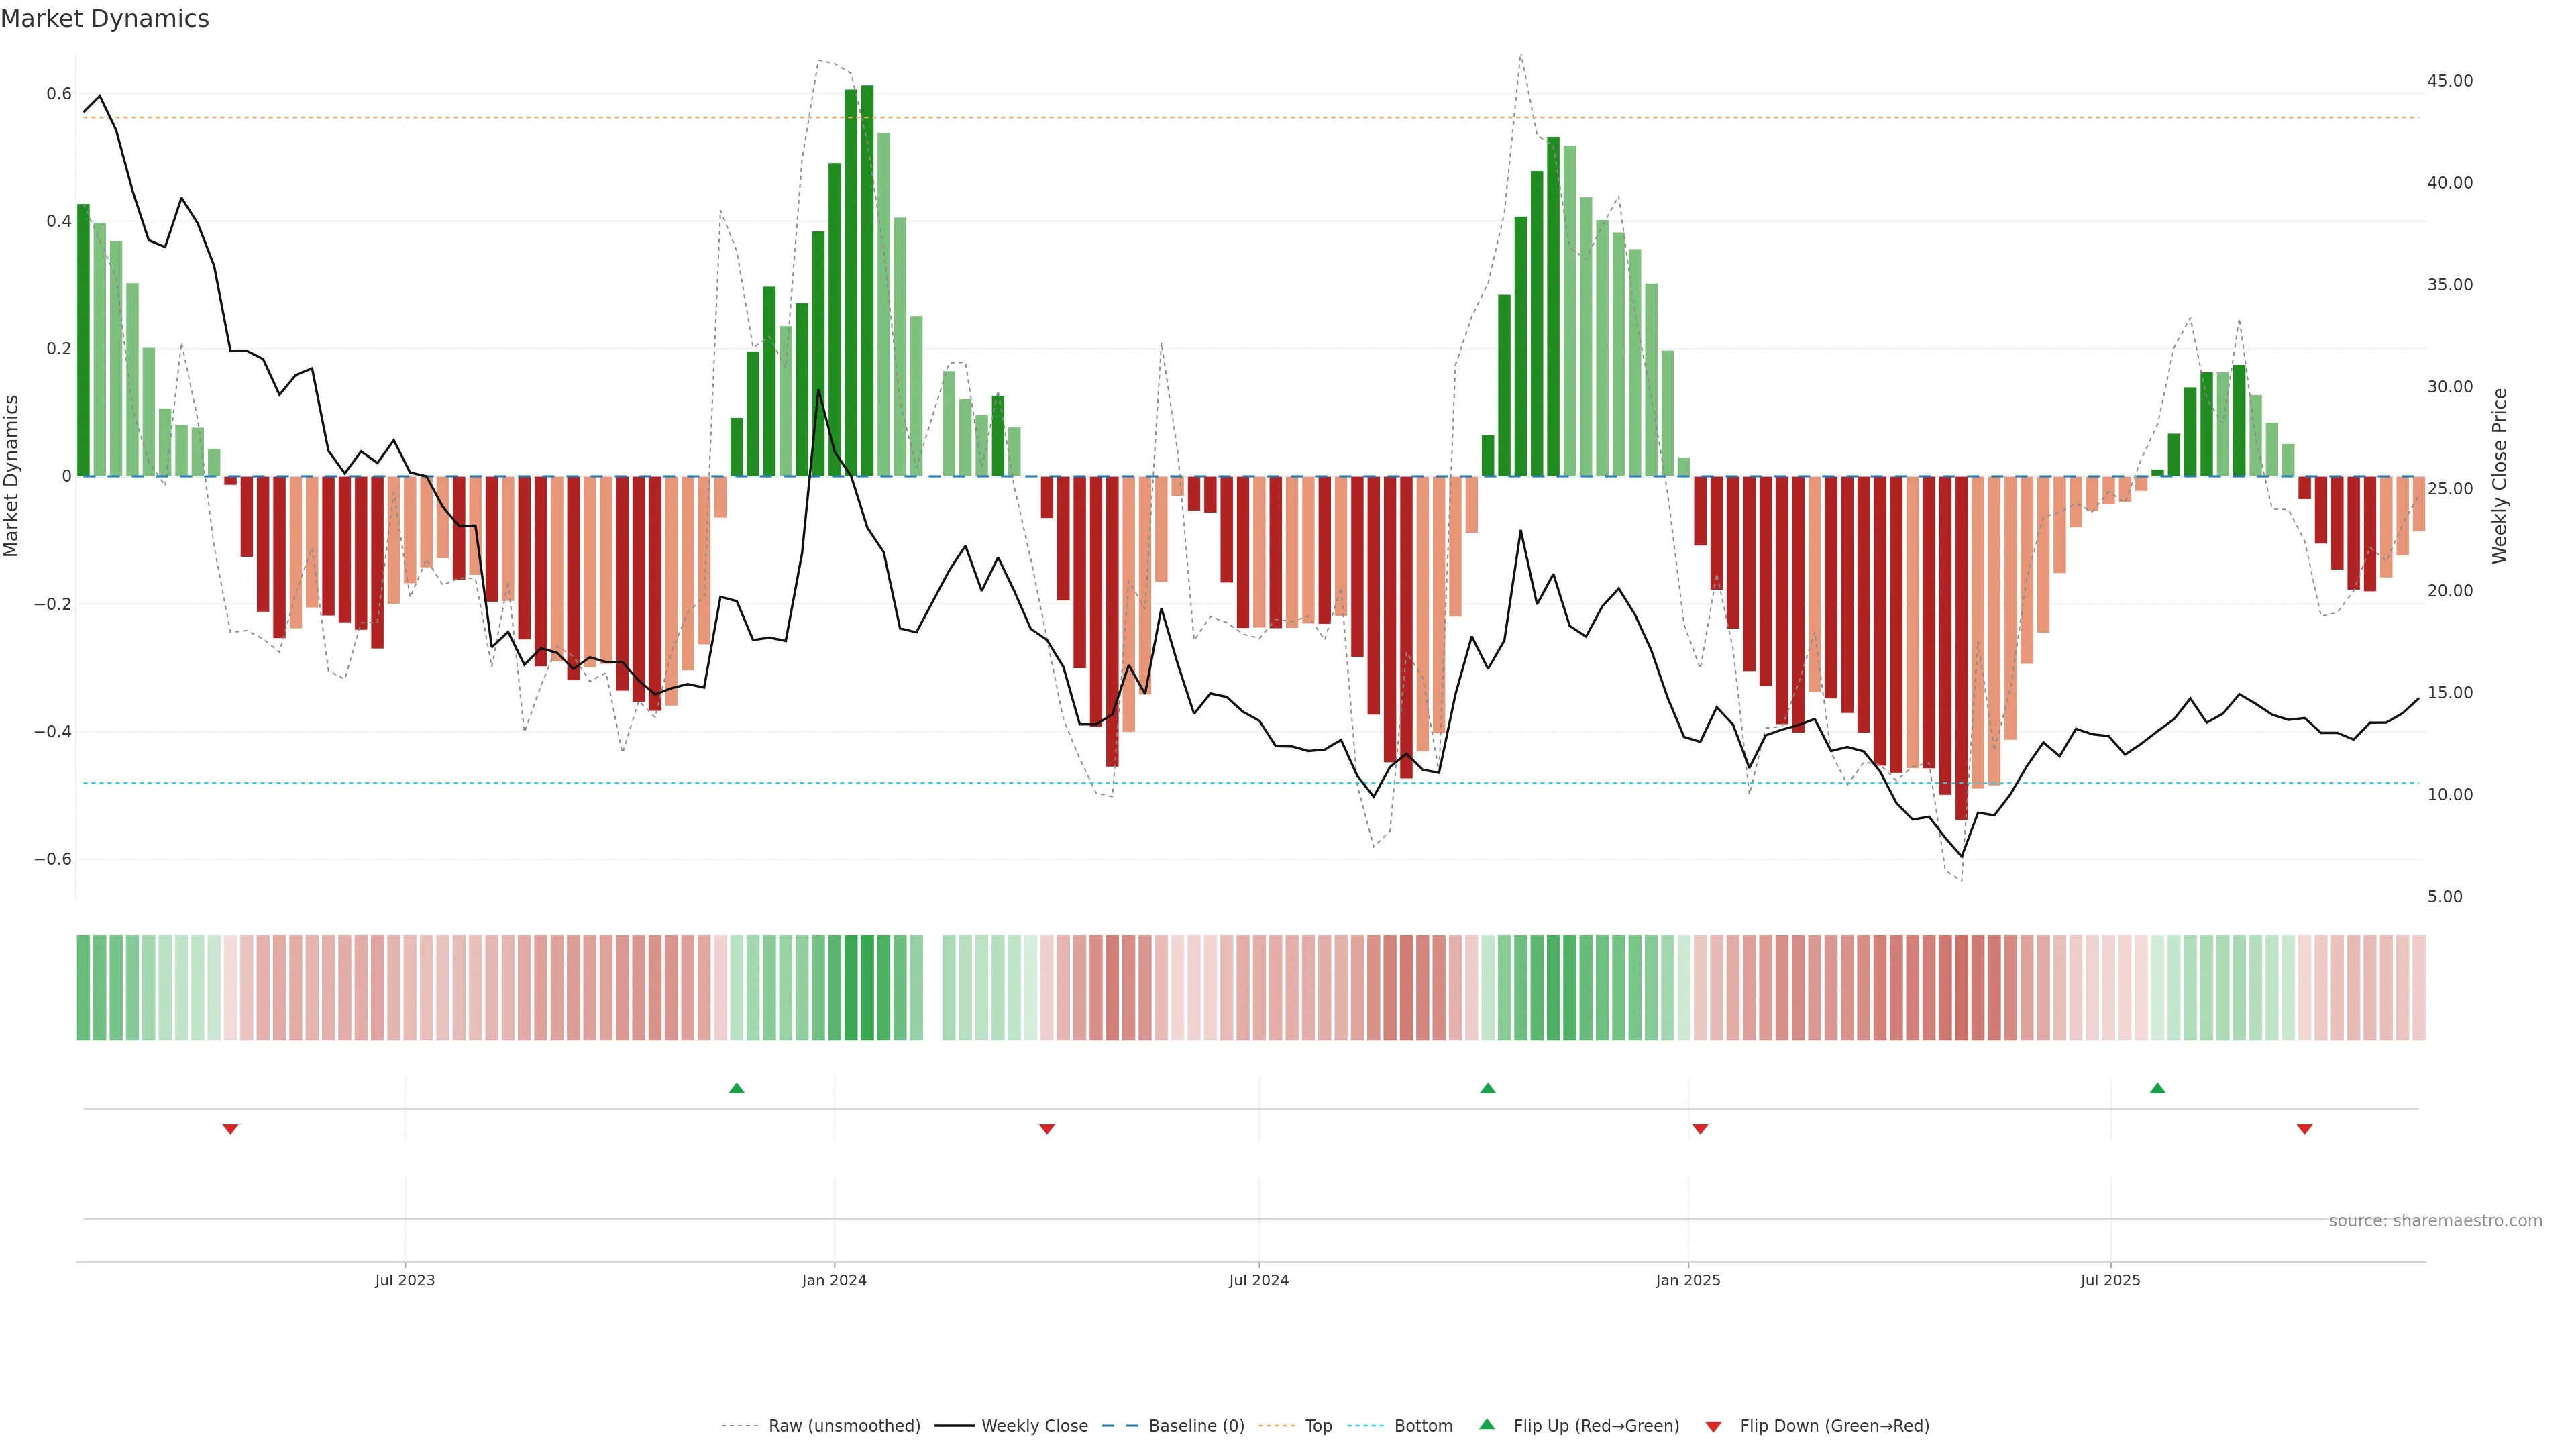Click the red flip-down marker before Jul 2024
Viewport: 2576px width, 1449px height.
click(x=1047, y=1129)
